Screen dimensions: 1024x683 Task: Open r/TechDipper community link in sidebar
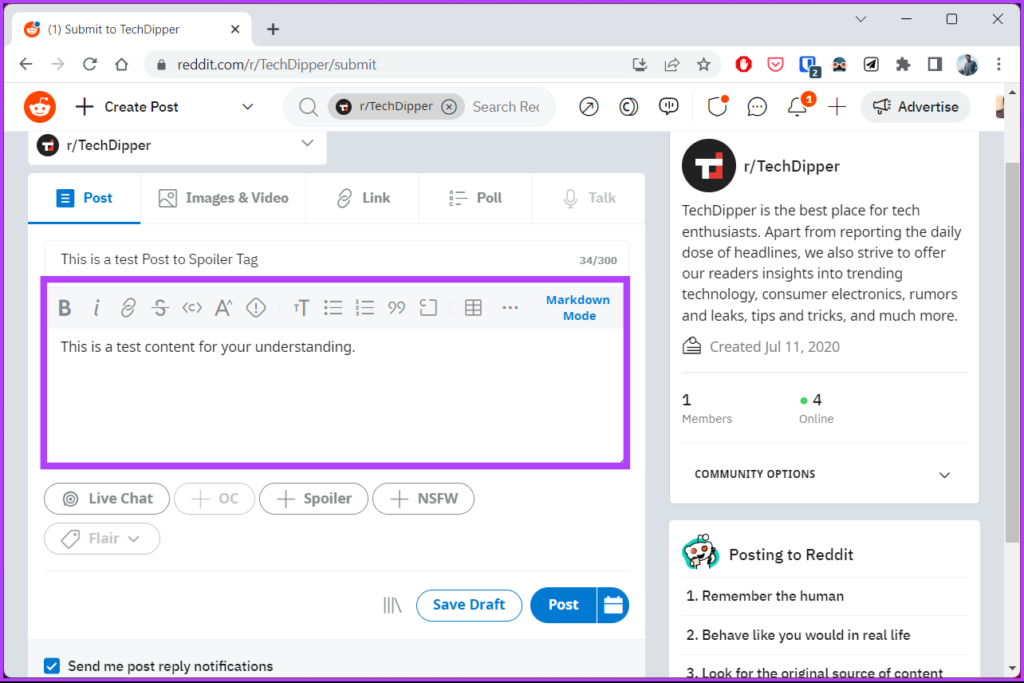pyautogui.click(x=792, y=166)
